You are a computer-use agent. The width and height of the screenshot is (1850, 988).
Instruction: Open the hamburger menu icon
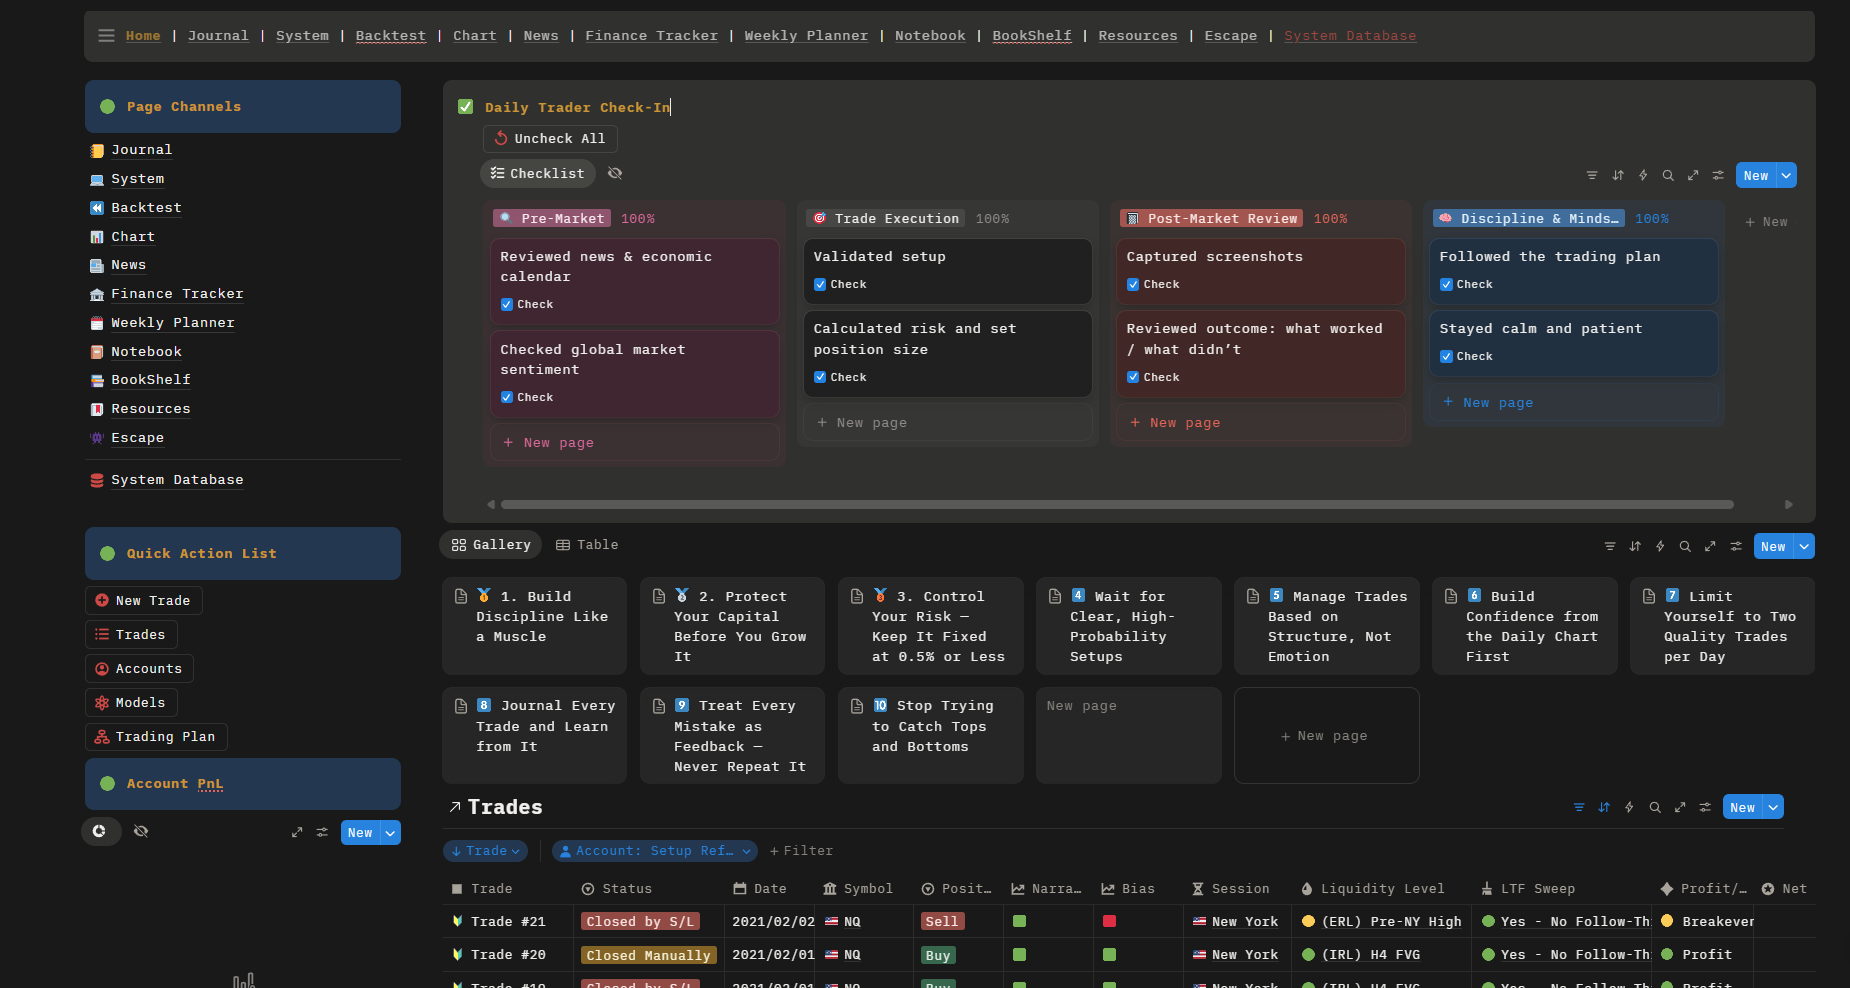106,36
